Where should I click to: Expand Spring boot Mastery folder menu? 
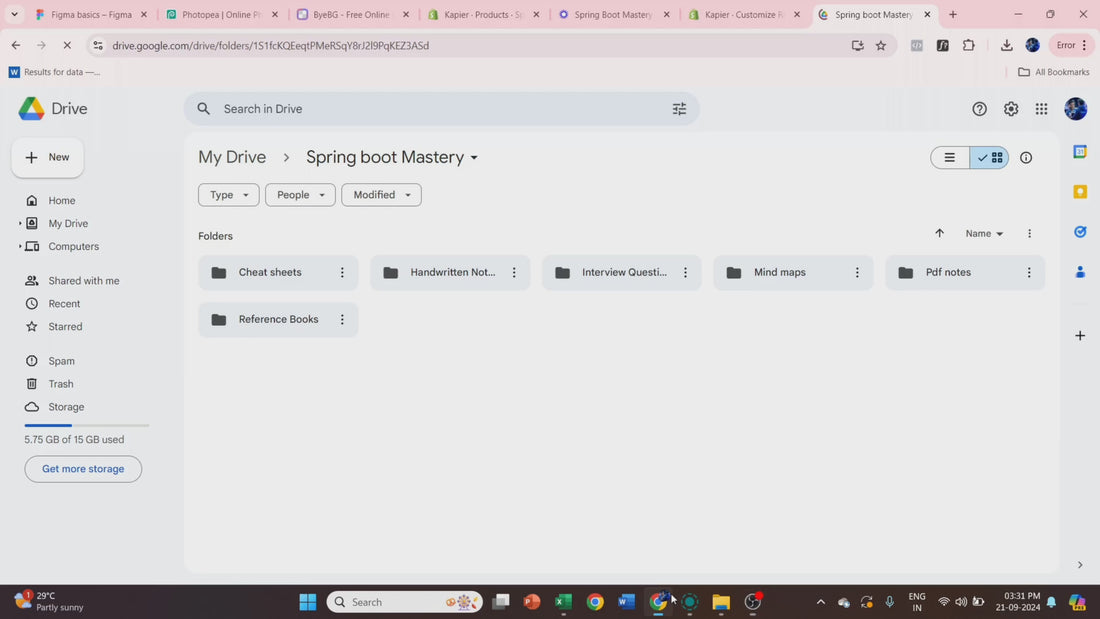coord(474,158)
